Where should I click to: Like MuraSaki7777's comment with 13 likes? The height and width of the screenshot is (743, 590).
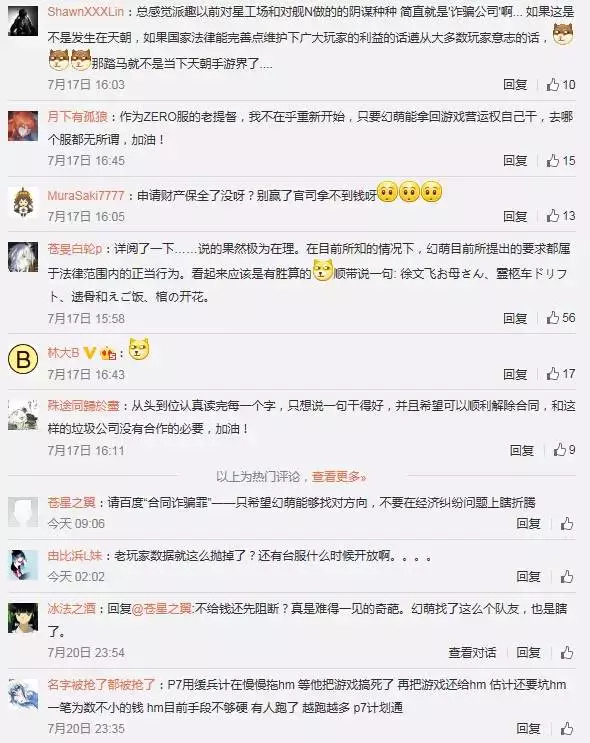tap(560, 216)
